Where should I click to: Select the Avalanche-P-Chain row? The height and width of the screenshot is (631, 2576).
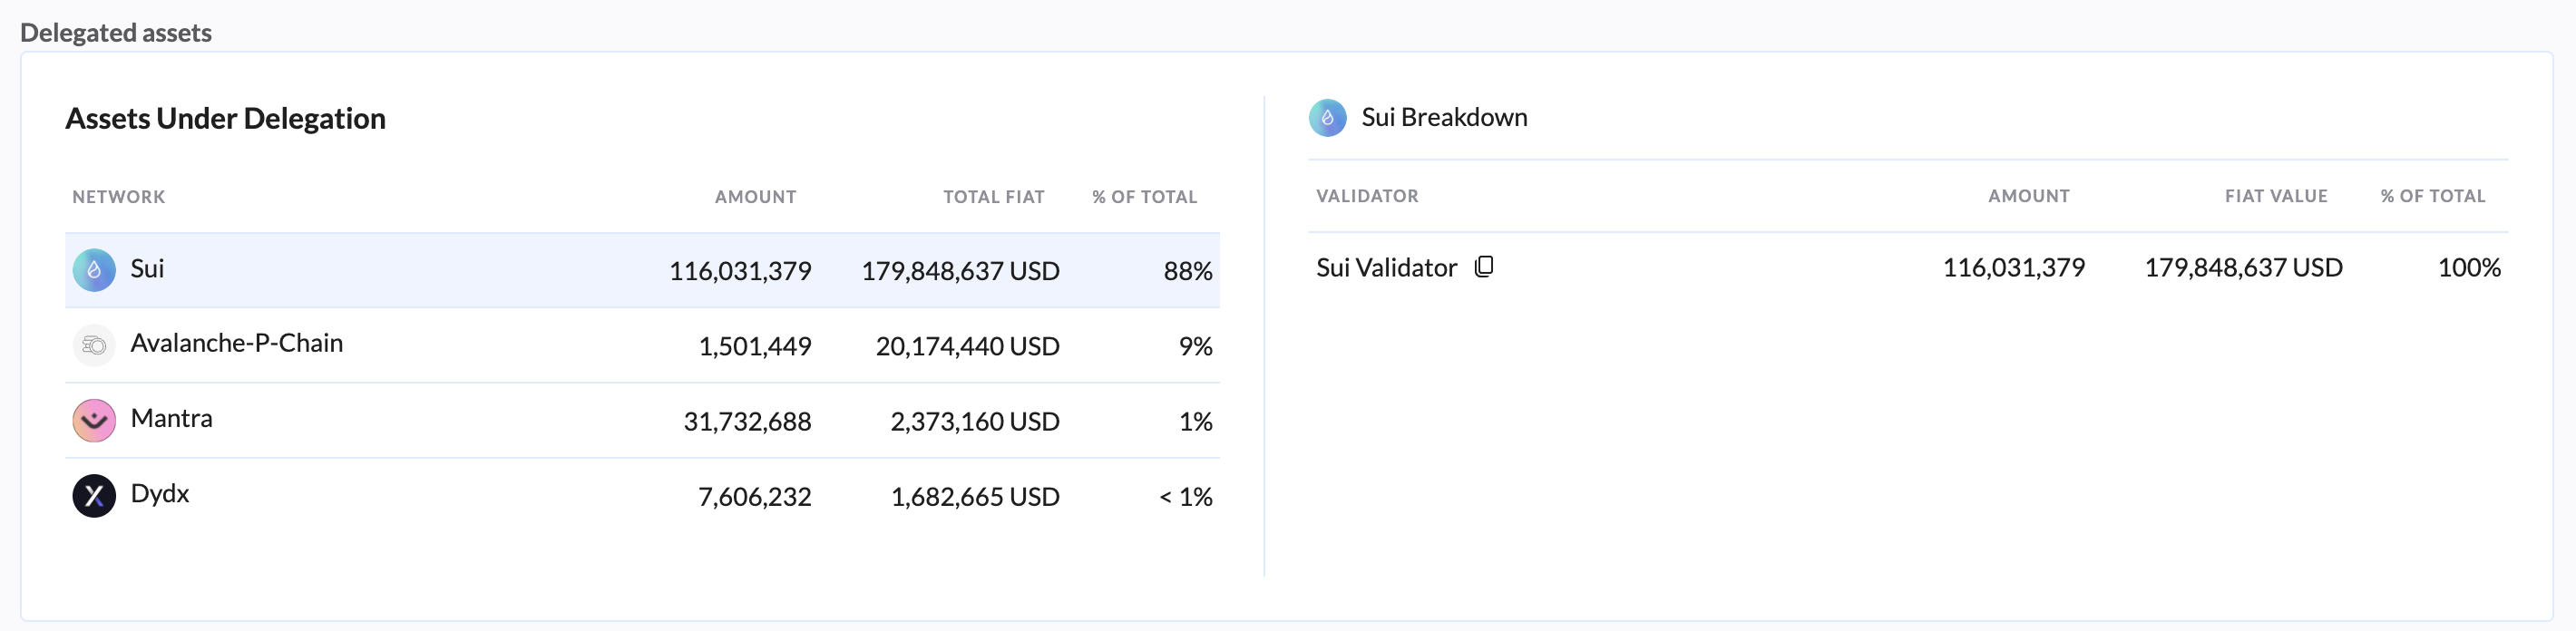pos(641,345)
